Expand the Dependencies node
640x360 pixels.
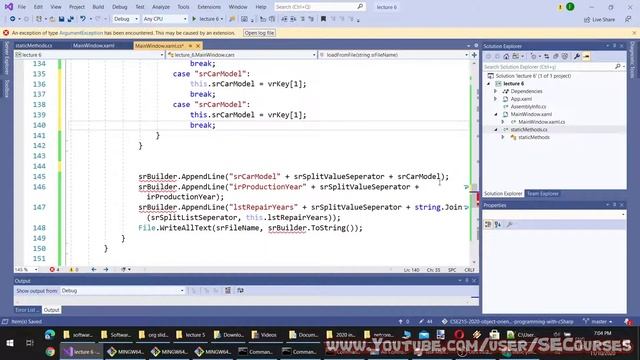pos(496,91)
